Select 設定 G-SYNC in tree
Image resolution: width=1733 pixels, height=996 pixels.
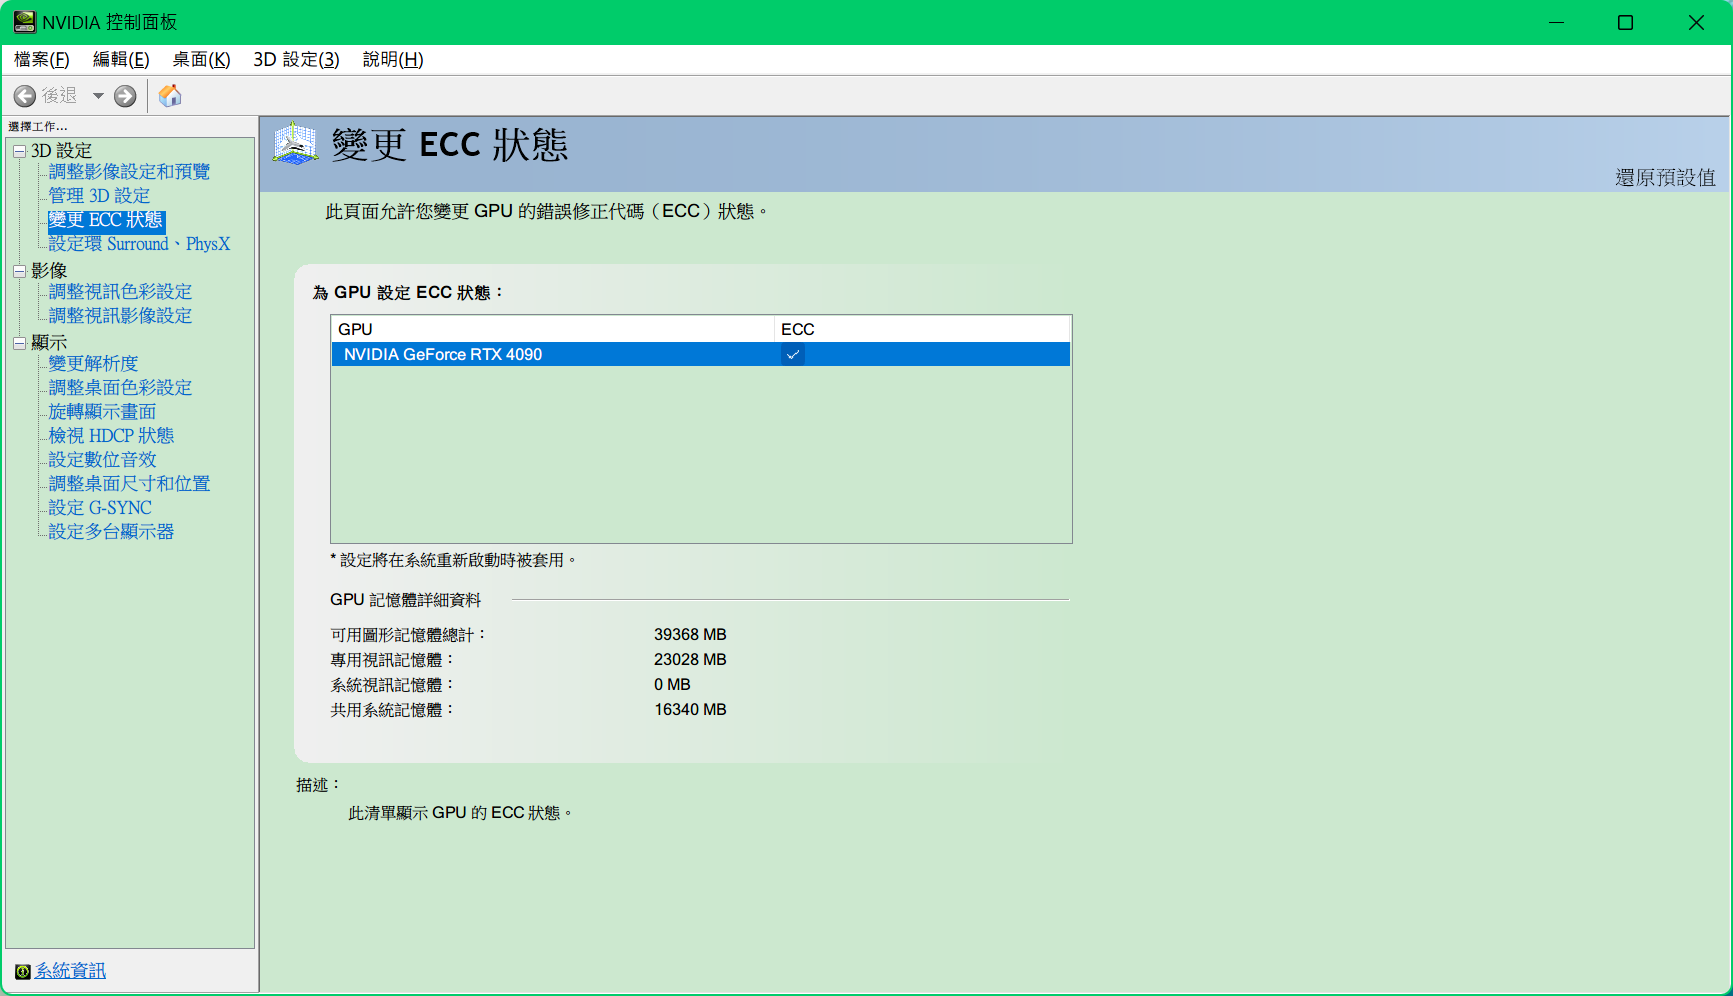click(x=100, y=508)
